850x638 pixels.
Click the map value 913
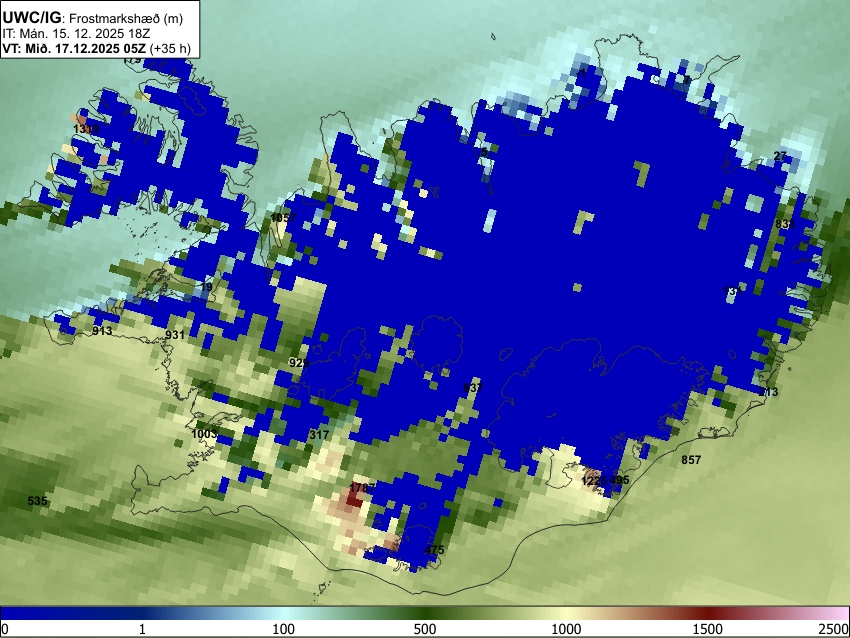pos(102,331)
